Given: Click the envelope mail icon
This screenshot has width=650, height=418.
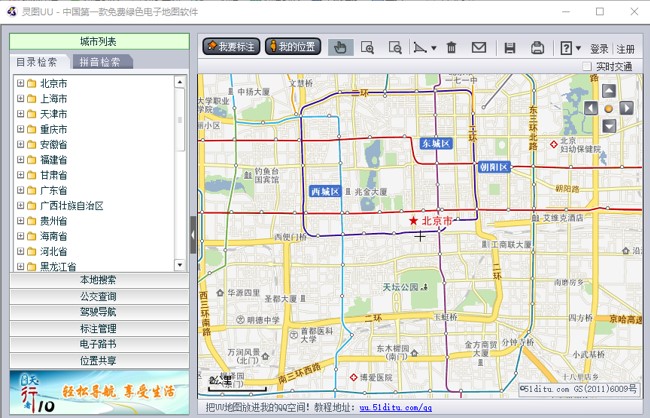Looking at the screenshot, I should (479, 47).
